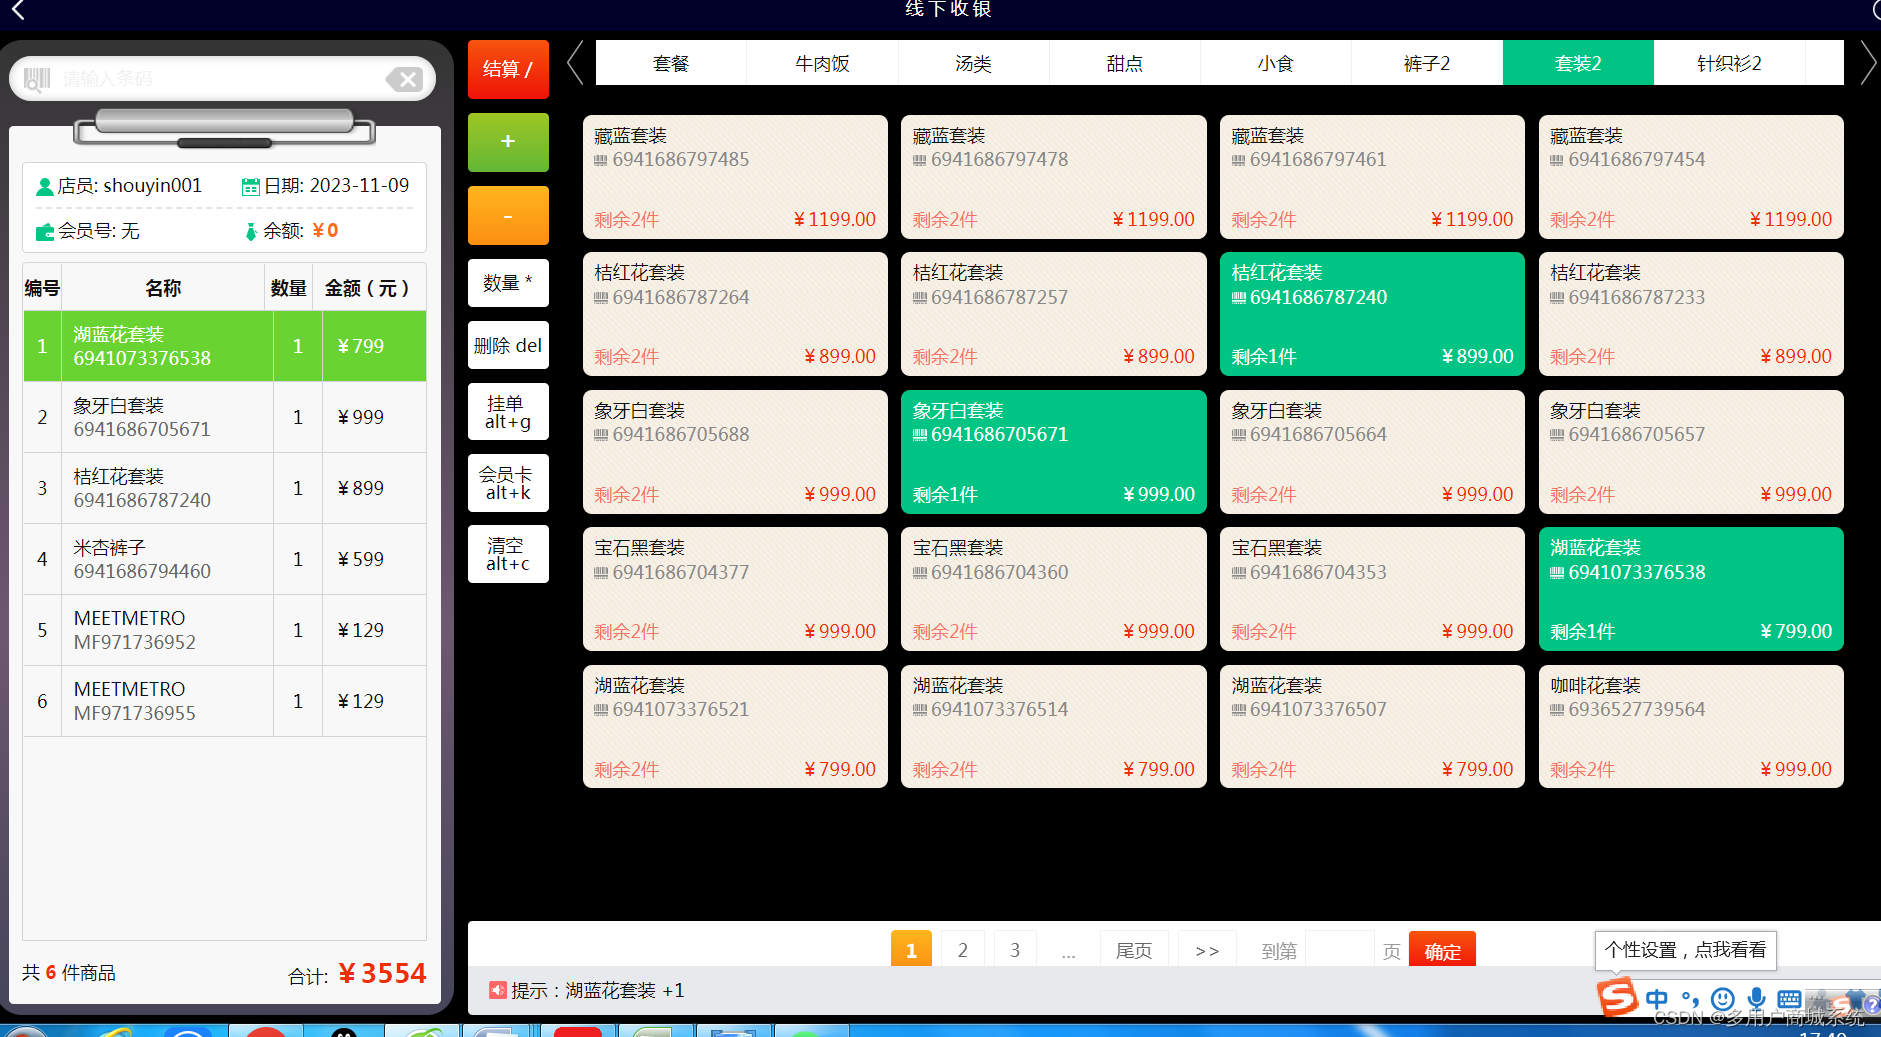Image resolution: width=1881 pixels, height=1037 pixels.
Task: Switch to 套餐 category tab
Action: click(x=671, y=63)
